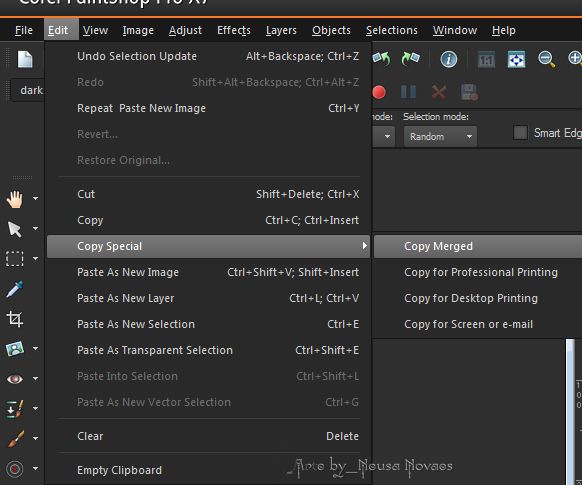The image size is (582, 485).
Task: Expand the Makeover tool flyout arrow
Action: click(x=35, y=348)
